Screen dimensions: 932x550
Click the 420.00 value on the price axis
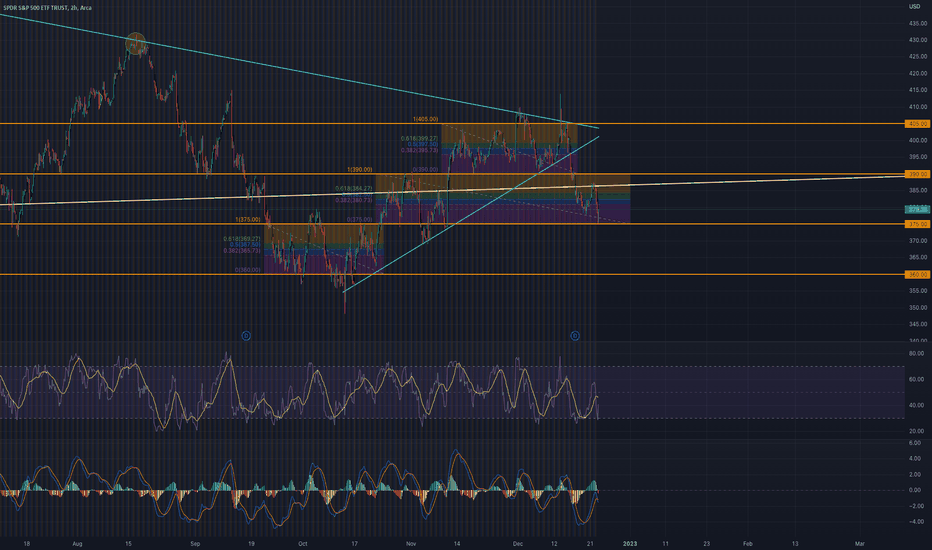point(918,74)
